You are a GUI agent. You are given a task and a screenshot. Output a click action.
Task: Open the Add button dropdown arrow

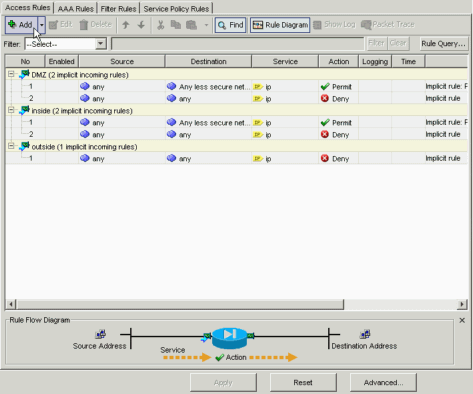(x=42, y=25)
